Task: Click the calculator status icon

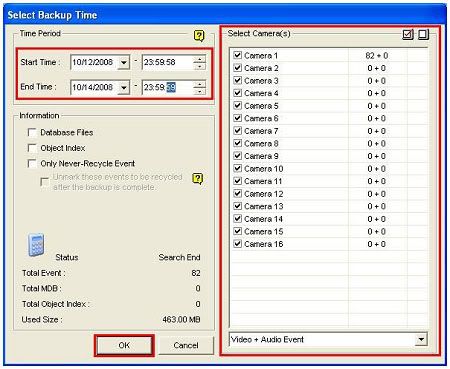Action: [x=36, y=245]
